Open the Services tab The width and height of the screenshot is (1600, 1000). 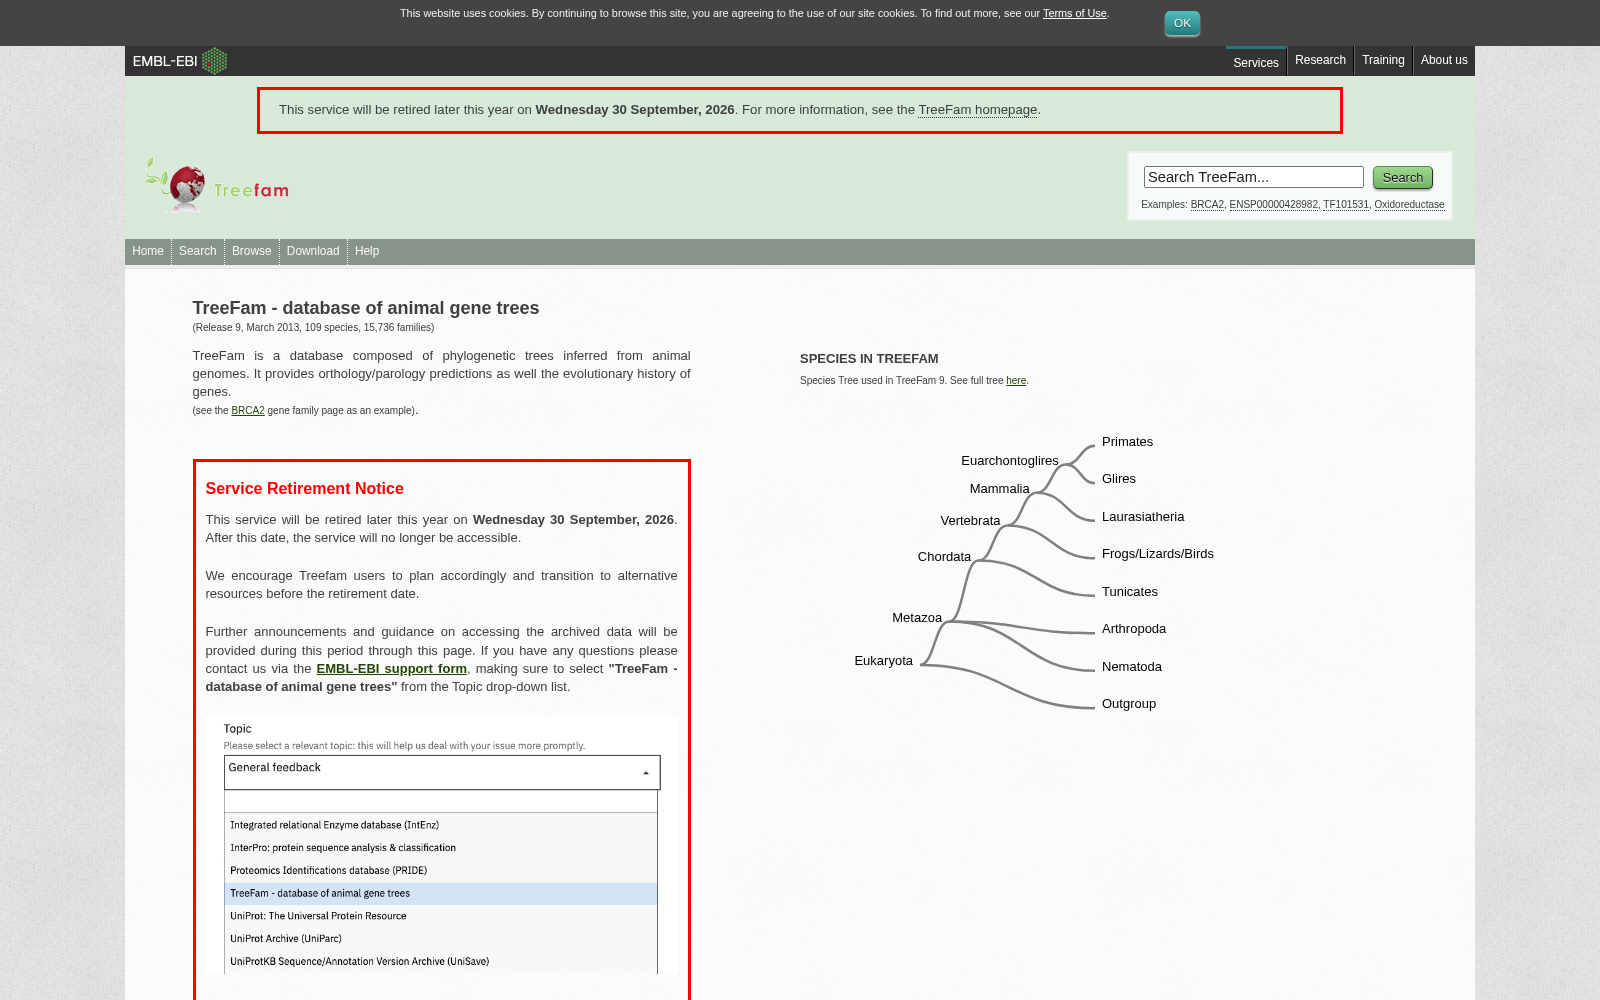[x=1256, y=62]
